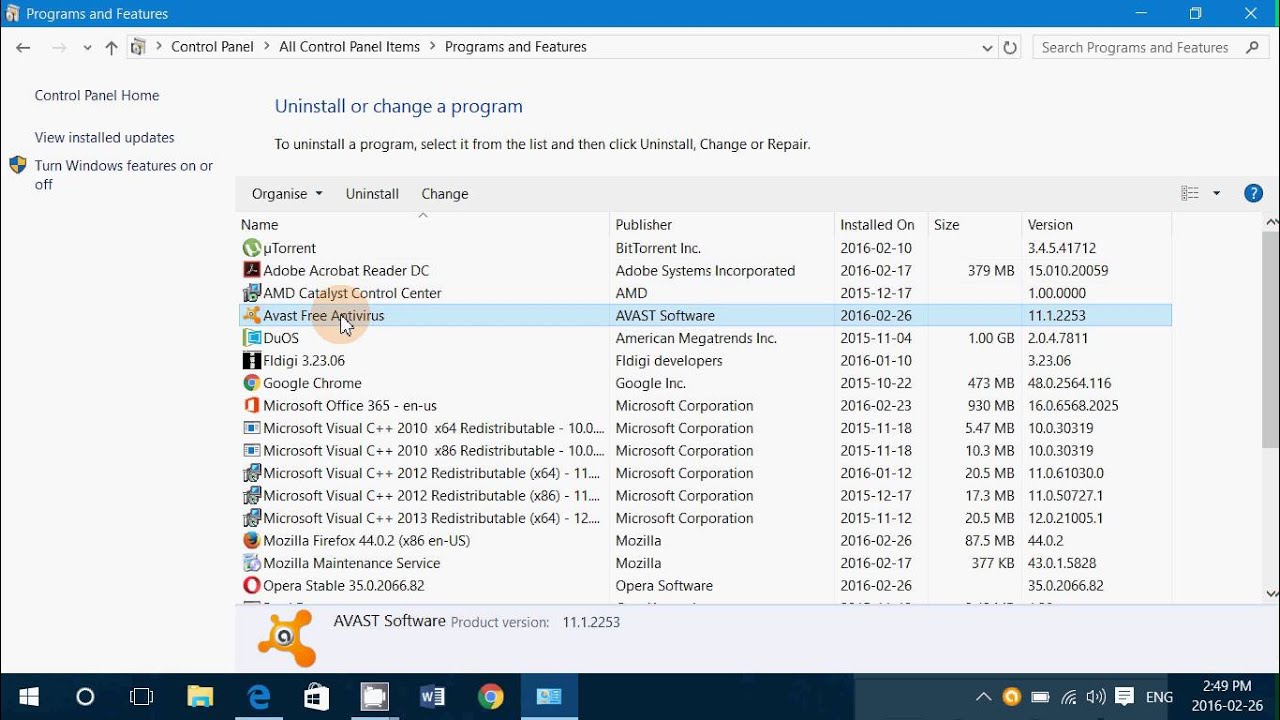Click the Control Panel breadcrumb

coord(212,47)
